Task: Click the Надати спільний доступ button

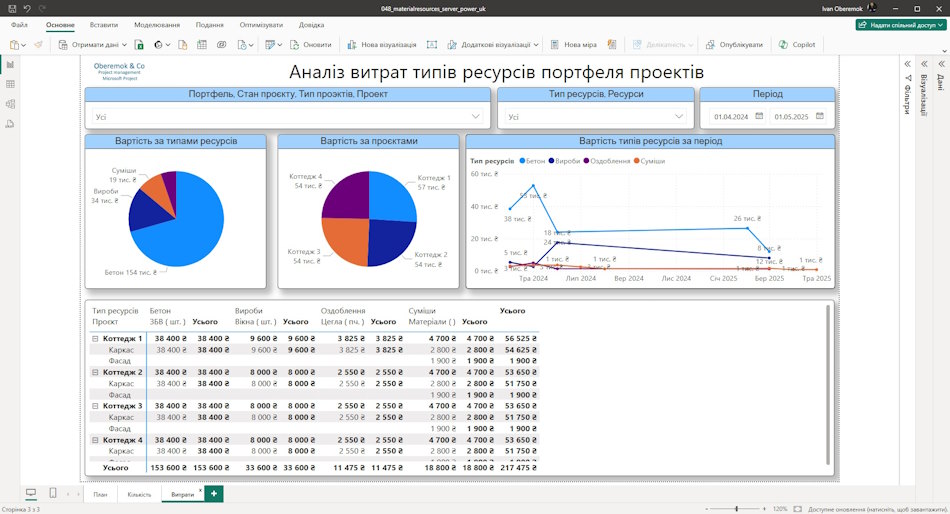Action: tap(901, 25)
